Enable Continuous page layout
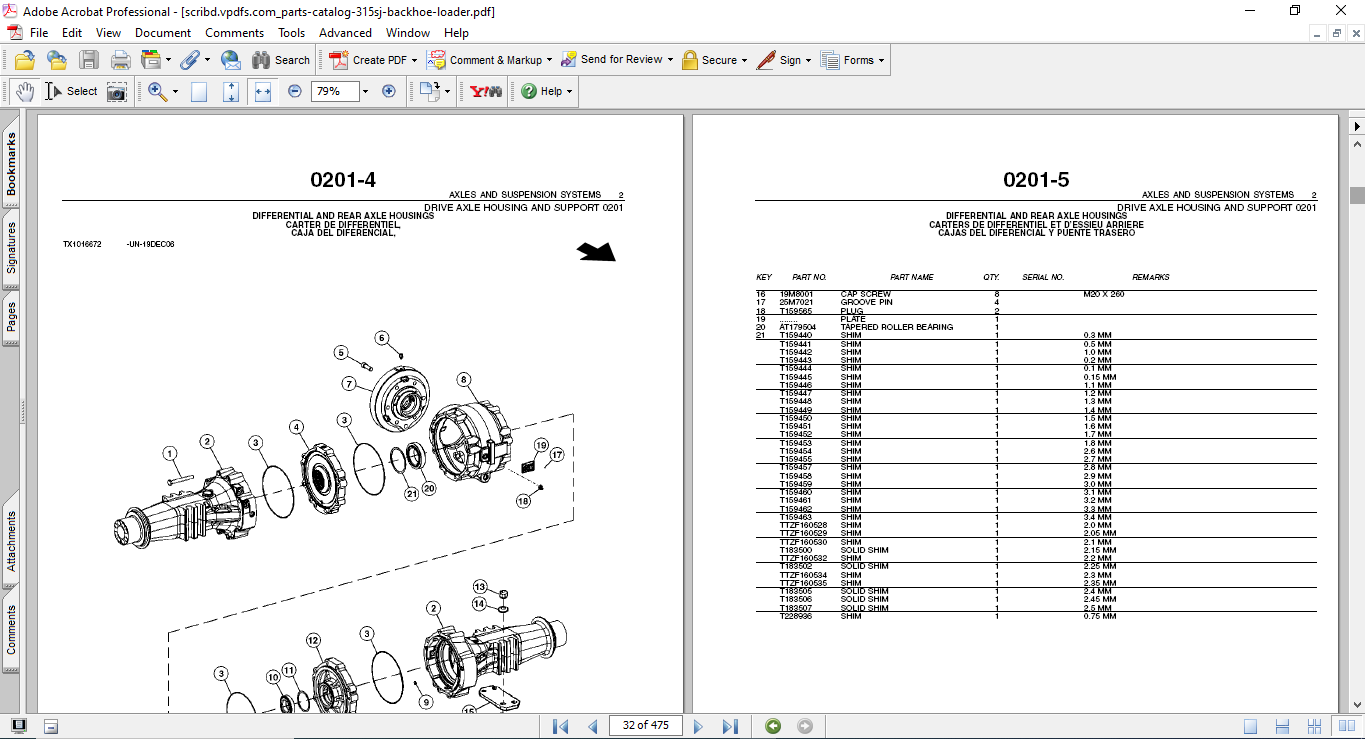The width and height of the screenshot is (1365, 739). (1283, 725)
